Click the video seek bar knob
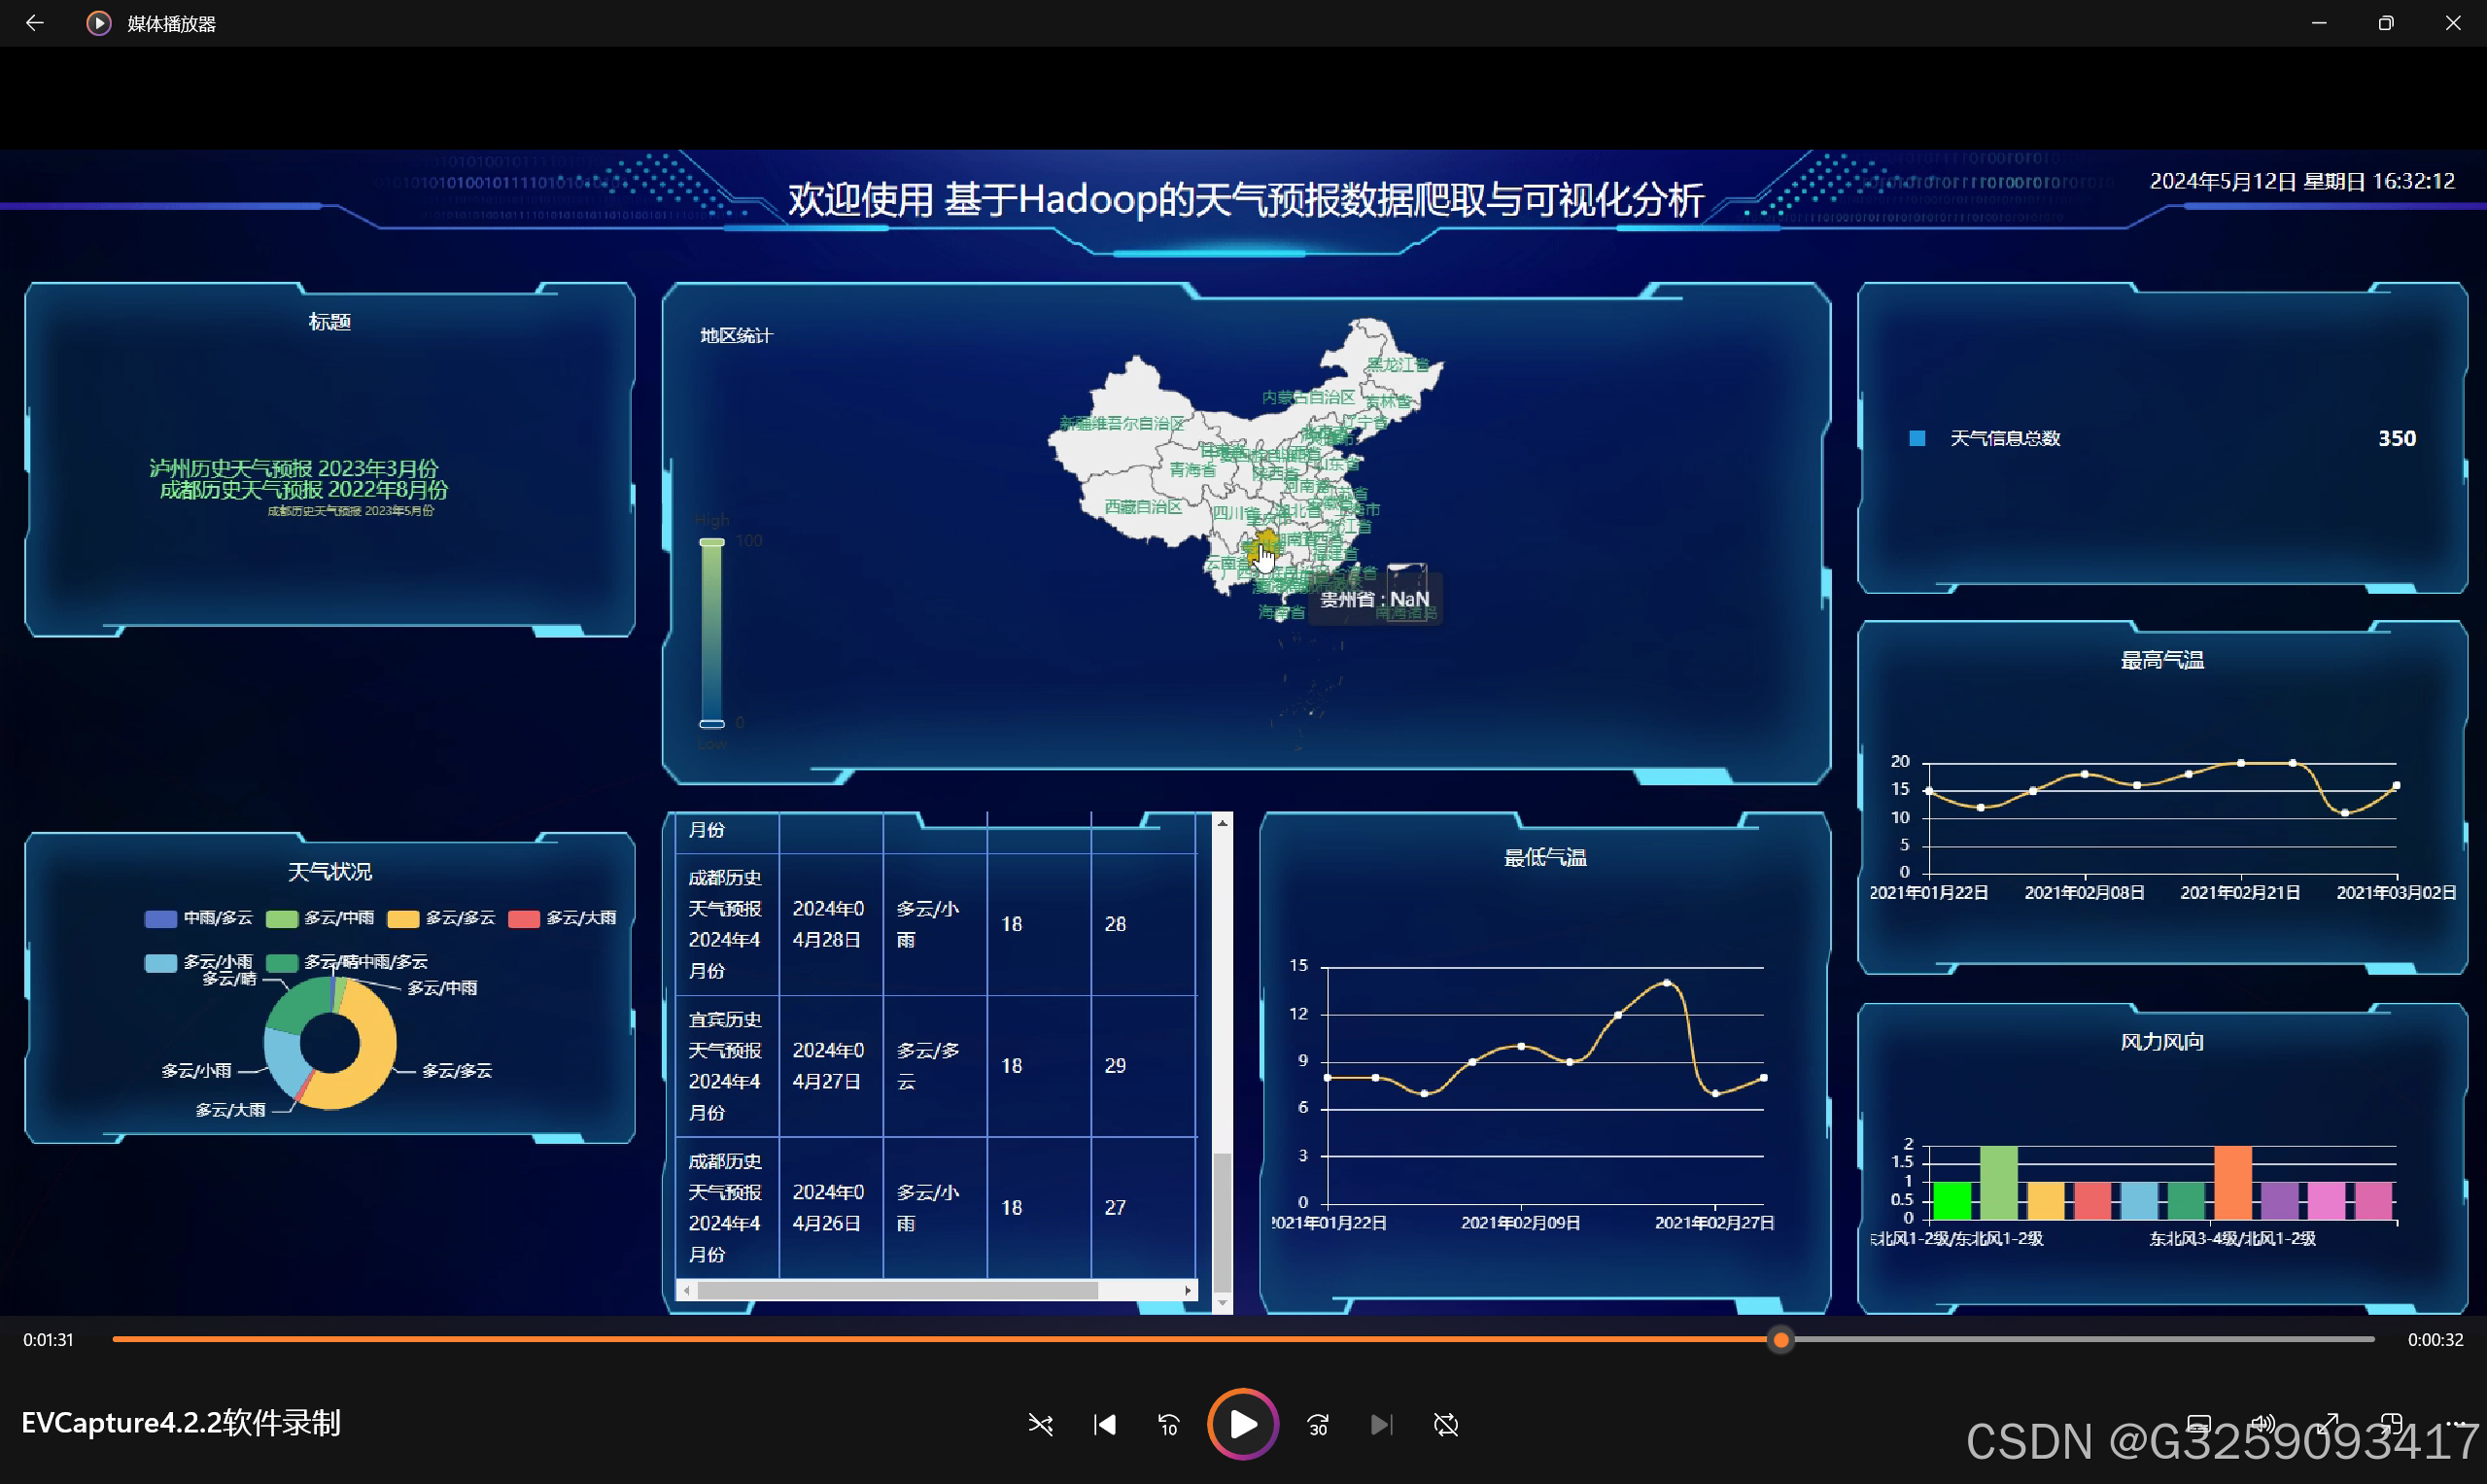 (1780, 1339)
